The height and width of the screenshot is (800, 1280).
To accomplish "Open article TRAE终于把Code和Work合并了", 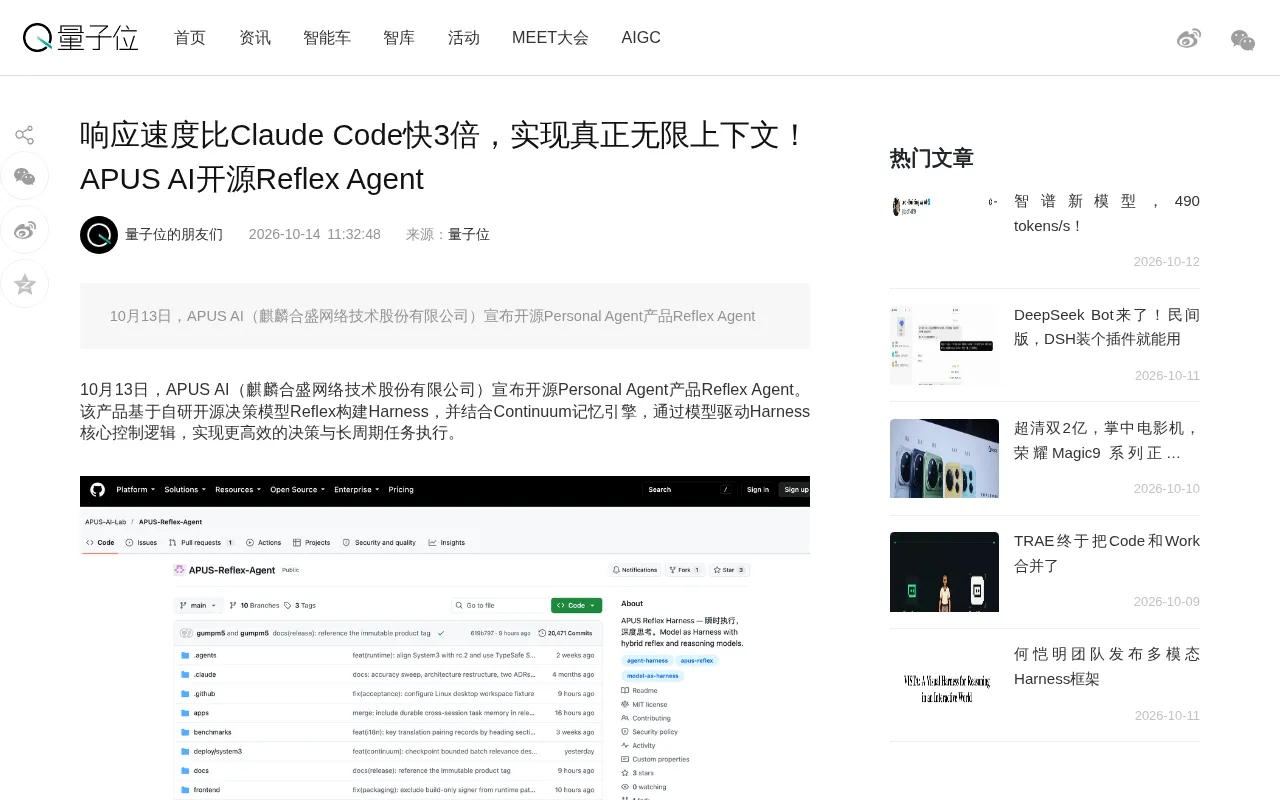I will tap(1107, 553).
